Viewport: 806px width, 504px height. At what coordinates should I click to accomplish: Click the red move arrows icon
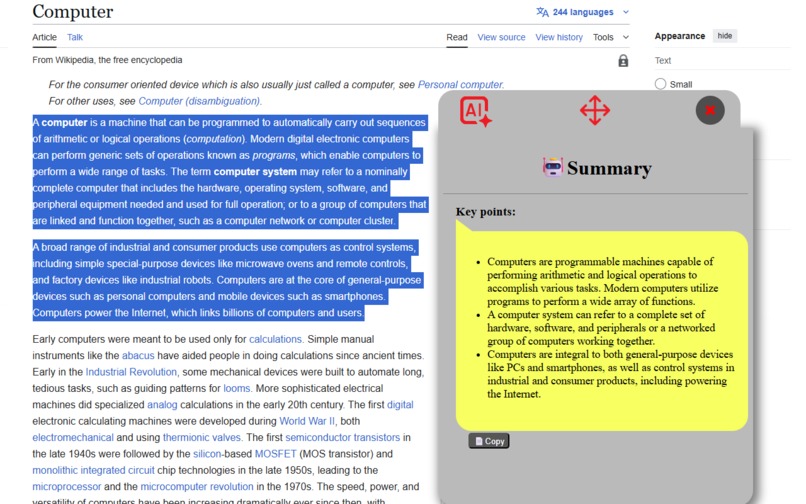click(595, 110)
